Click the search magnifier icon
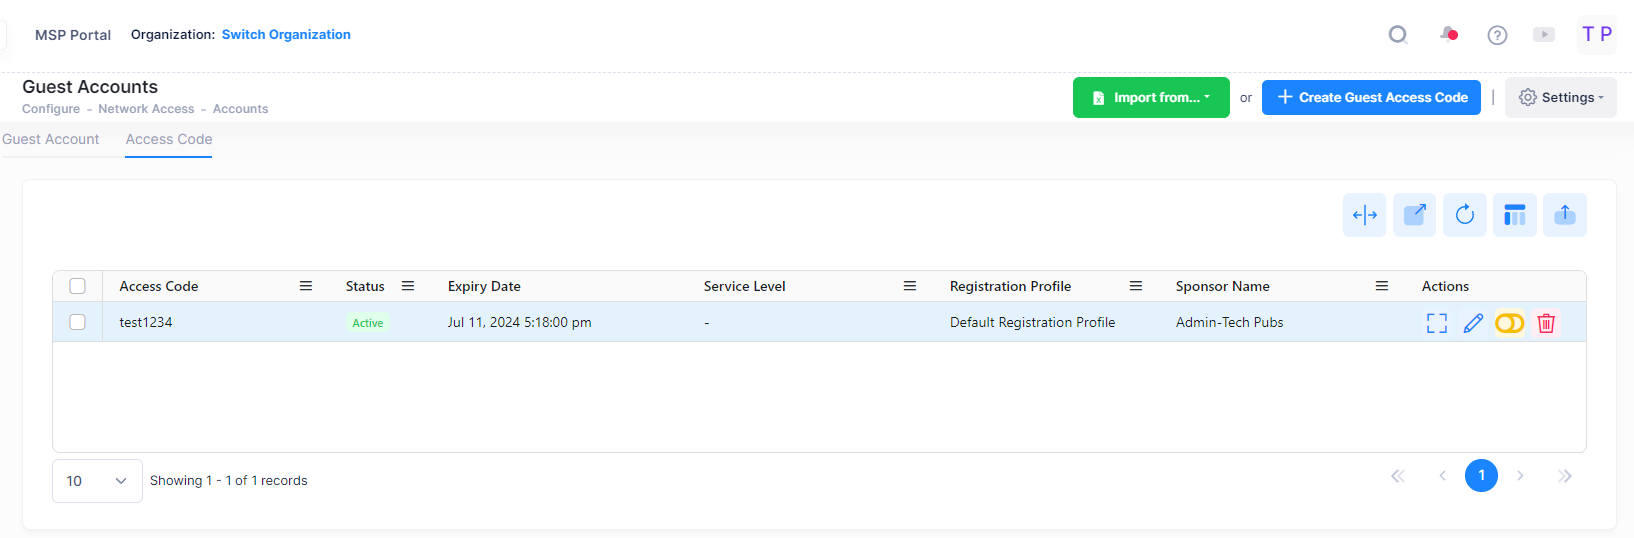This screenshot has width=1634, height=538. click(1397, 35)
